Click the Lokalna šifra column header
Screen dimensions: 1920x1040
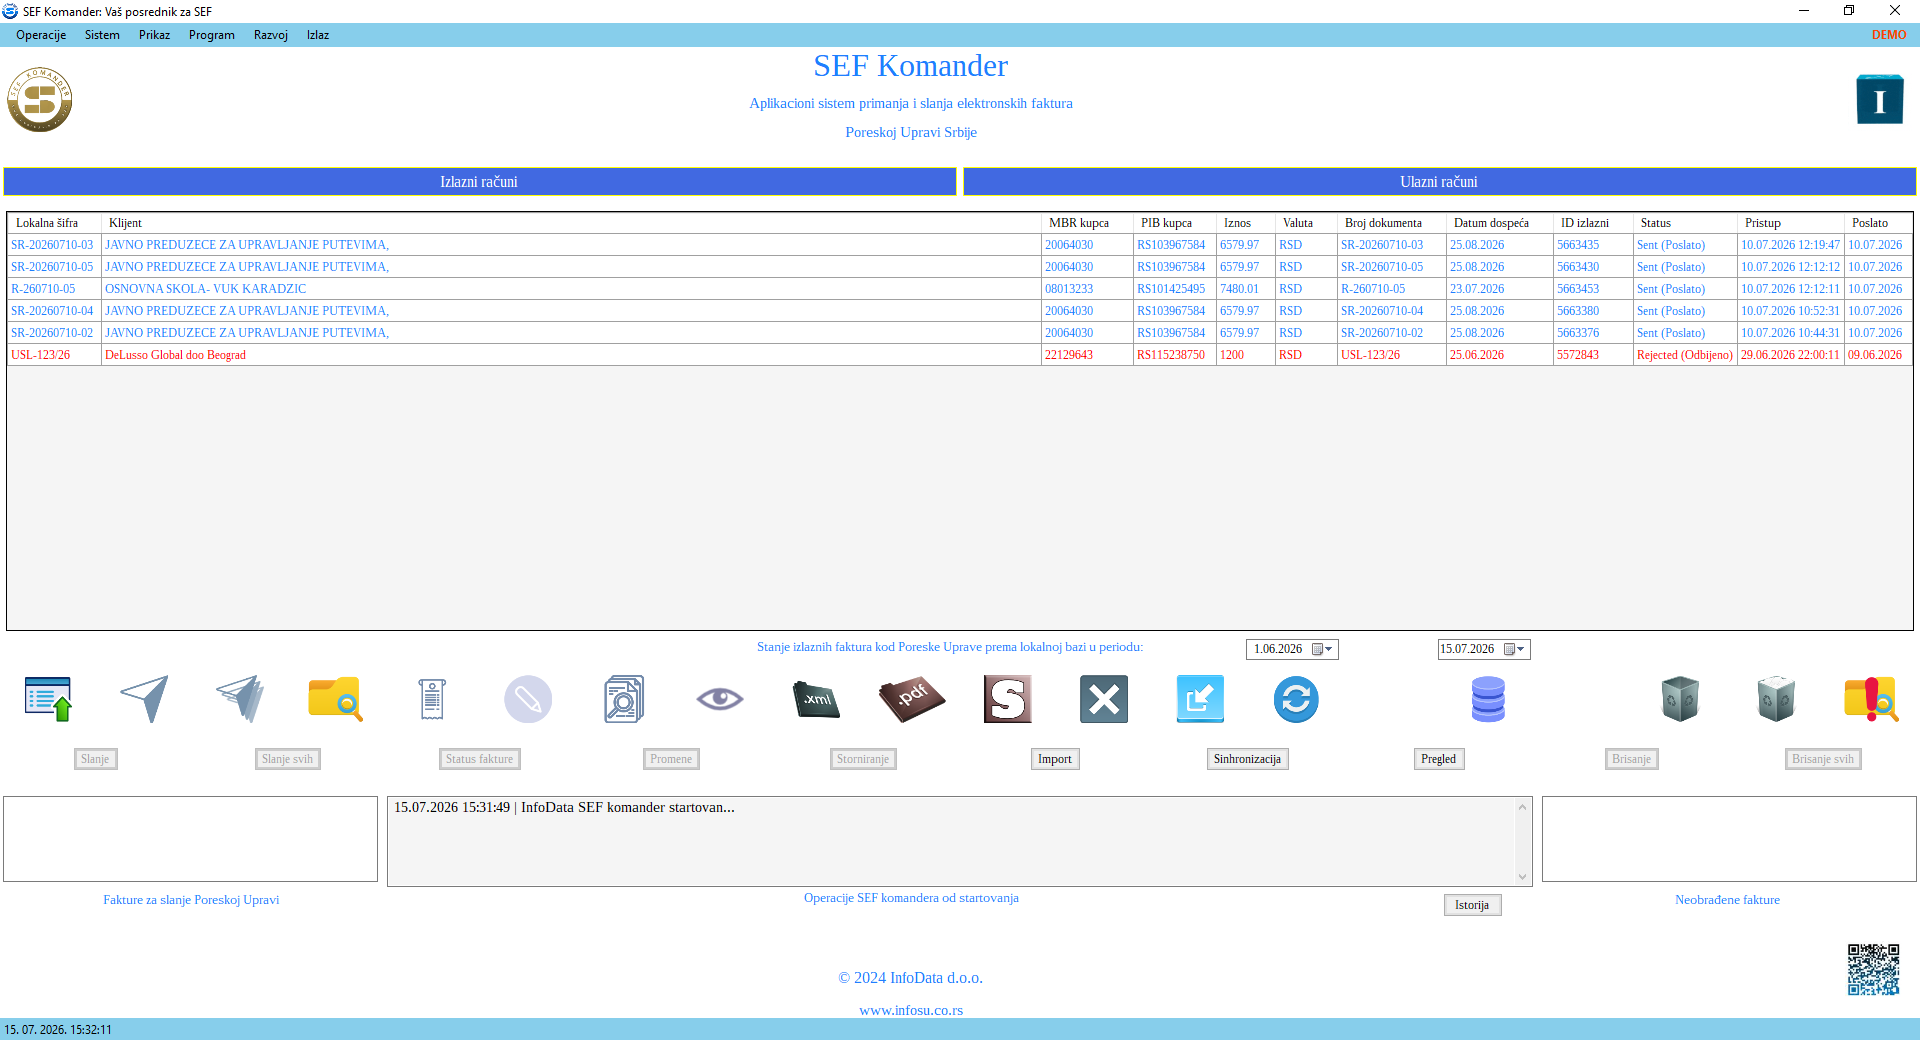pyautogui.click(x=54, y=223)
